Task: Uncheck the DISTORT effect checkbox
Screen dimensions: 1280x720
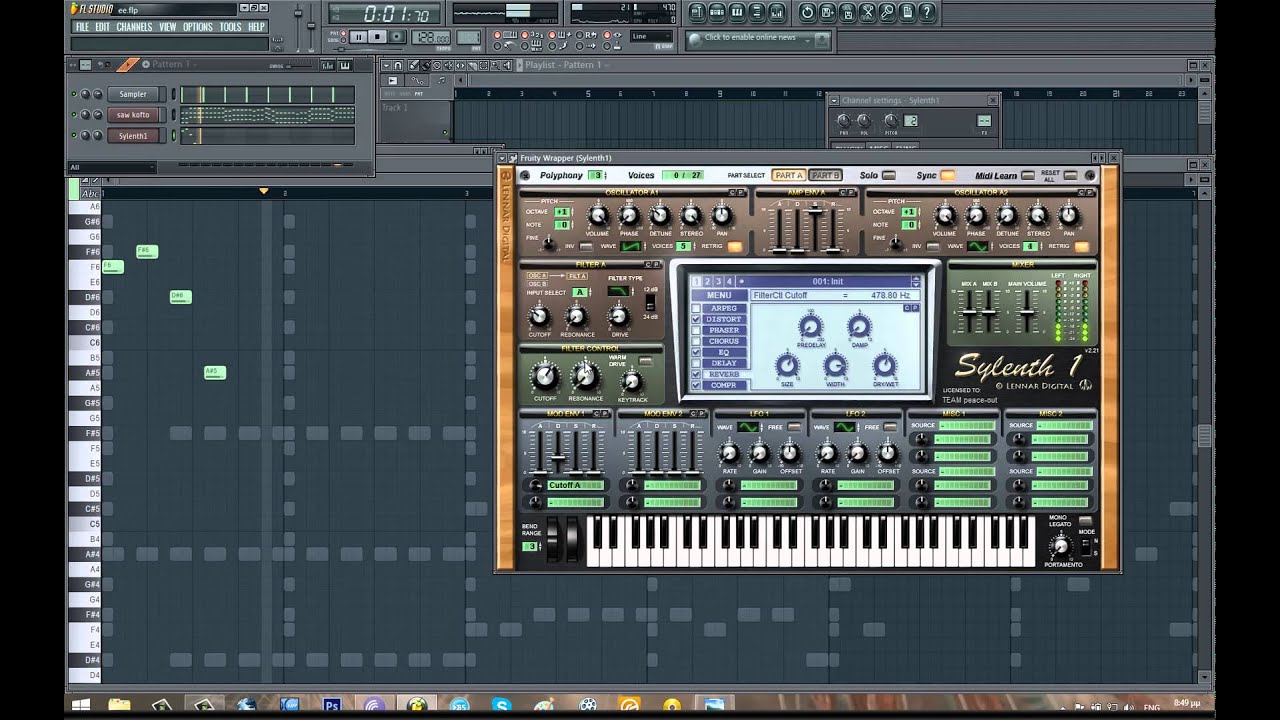Action: pos(696,319)
